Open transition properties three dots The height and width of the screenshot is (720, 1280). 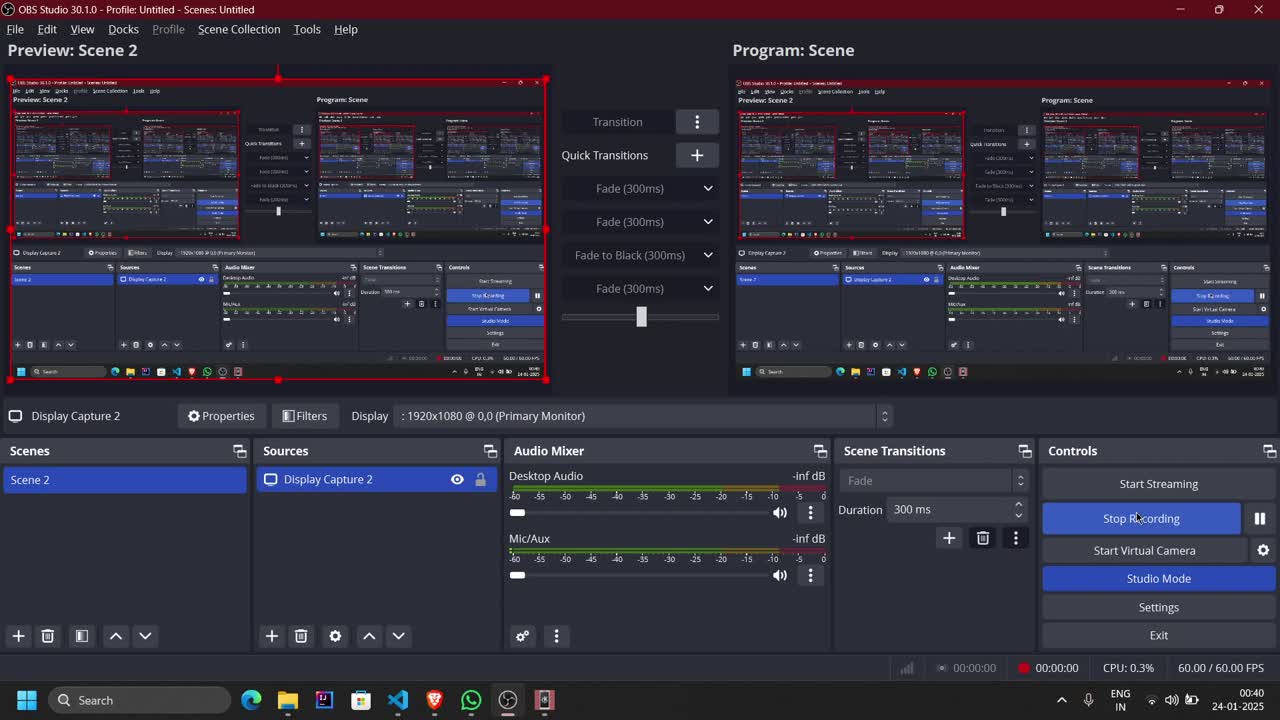(1016, 538)
